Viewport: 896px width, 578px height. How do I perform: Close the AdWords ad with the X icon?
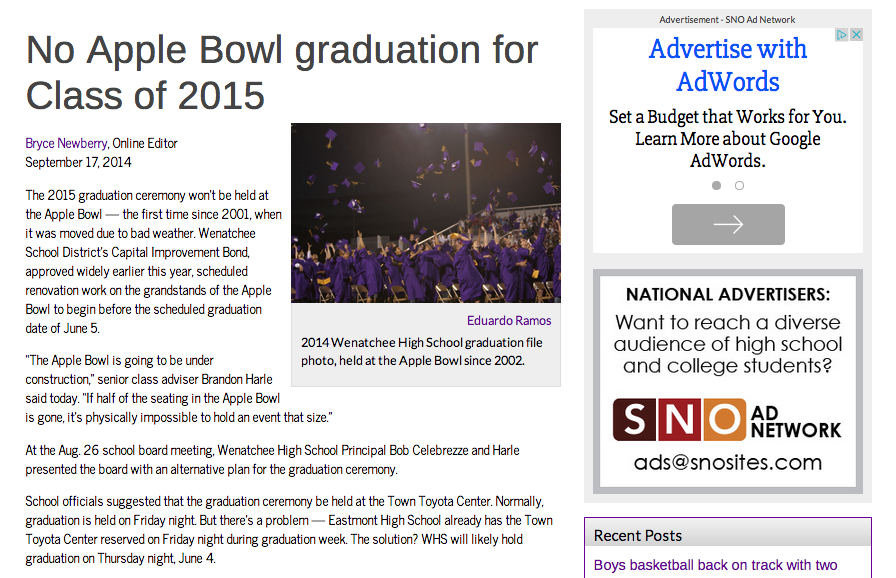(x=856, y=35)
